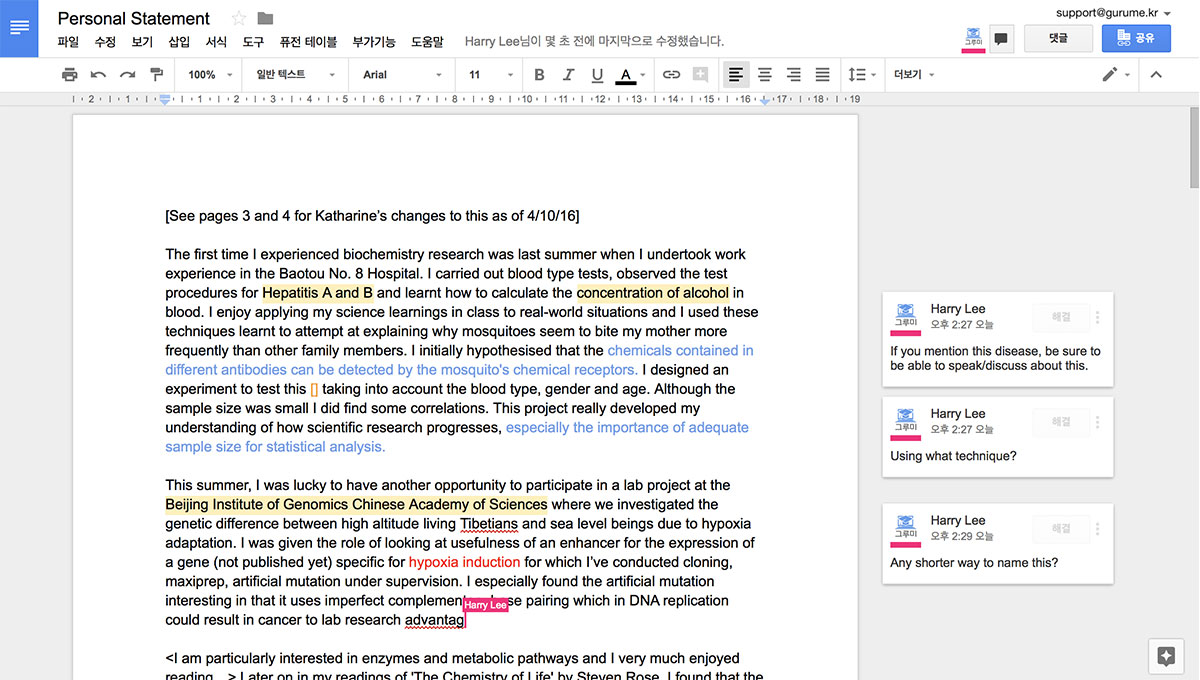Open the chat bubble icon
Viewport: 1200px width, 680px height.
tap(1001, 39)
